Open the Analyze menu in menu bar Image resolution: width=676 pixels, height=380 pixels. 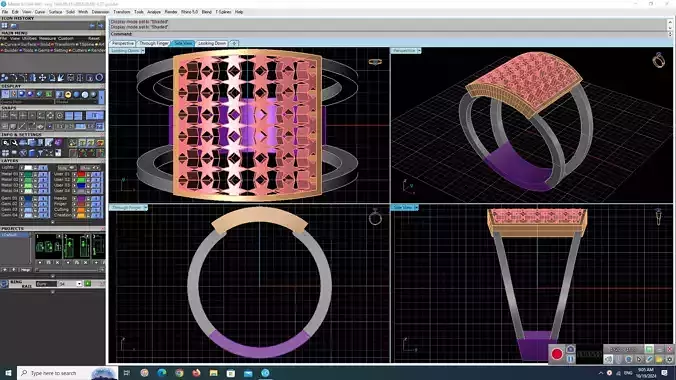click(x=153, y=12)
